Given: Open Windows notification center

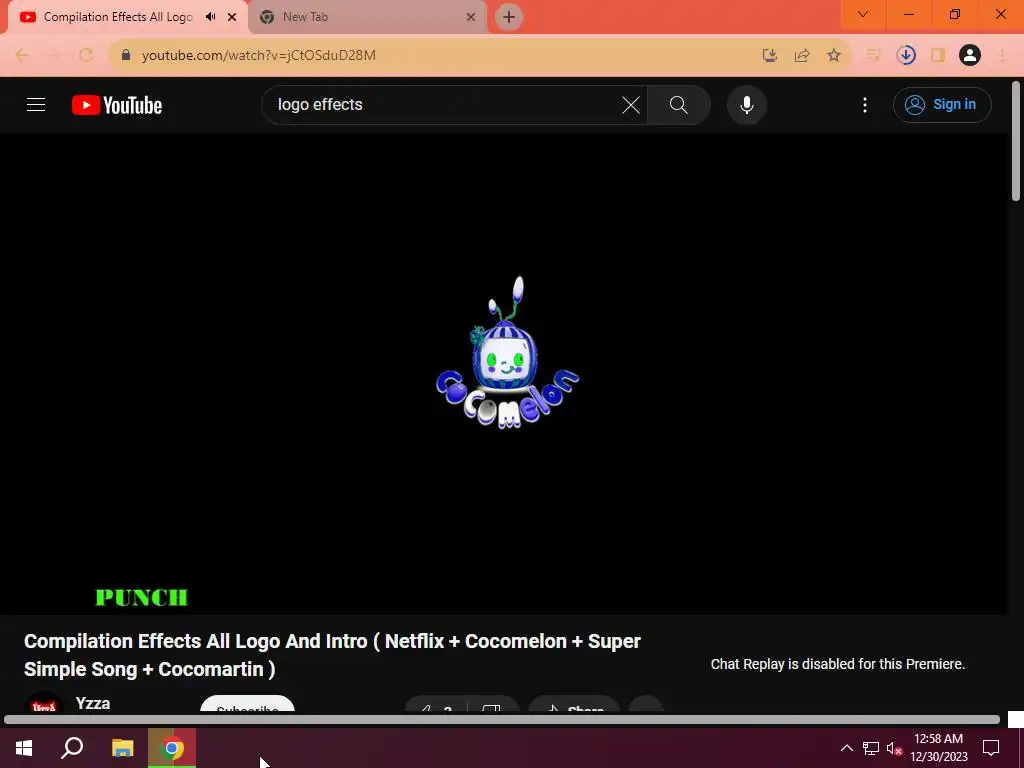Looking at the screenshot, I should point(991,748).
